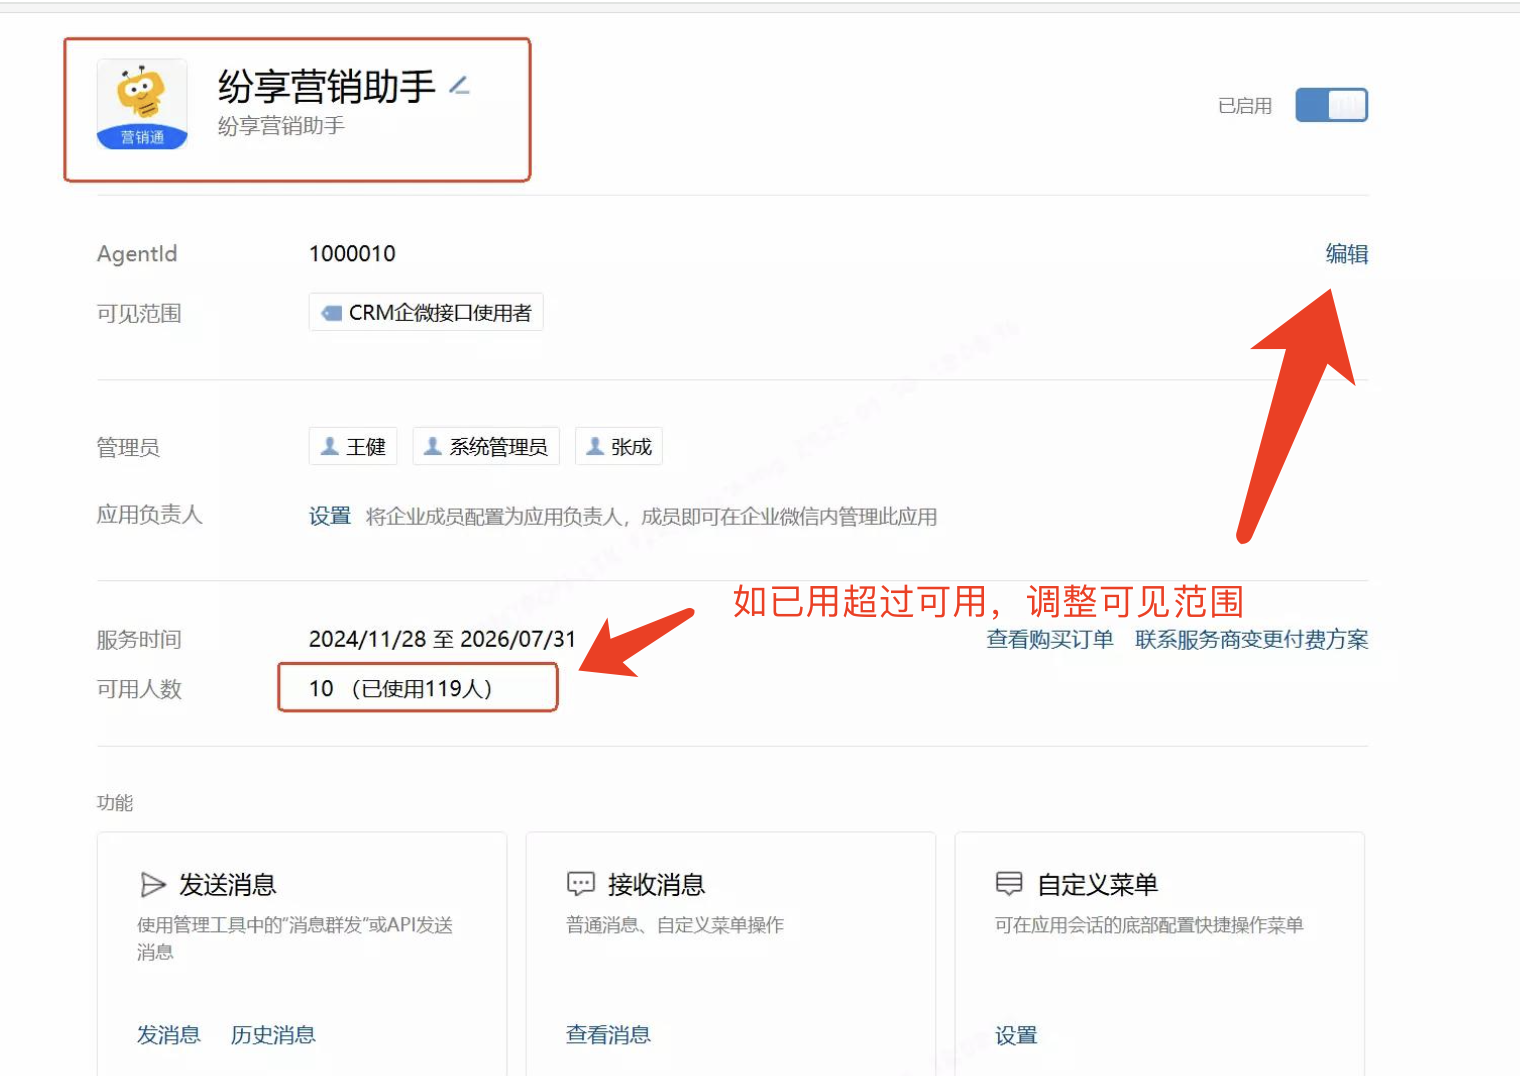
Task: Select administrator 张成
Action: tap(619, 446)
